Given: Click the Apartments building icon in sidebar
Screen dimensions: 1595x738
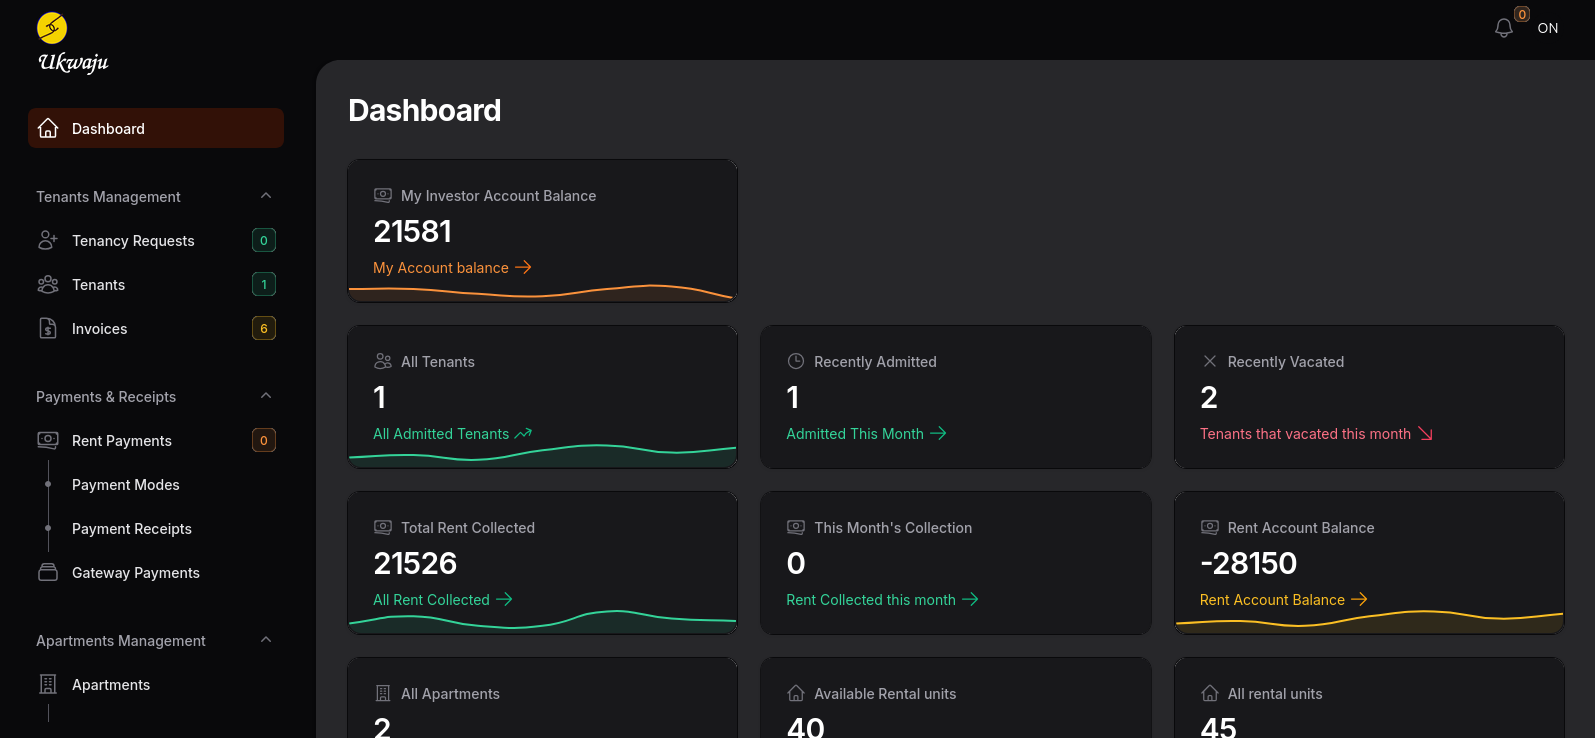Looking at the screenshot, I should [48, 684].
